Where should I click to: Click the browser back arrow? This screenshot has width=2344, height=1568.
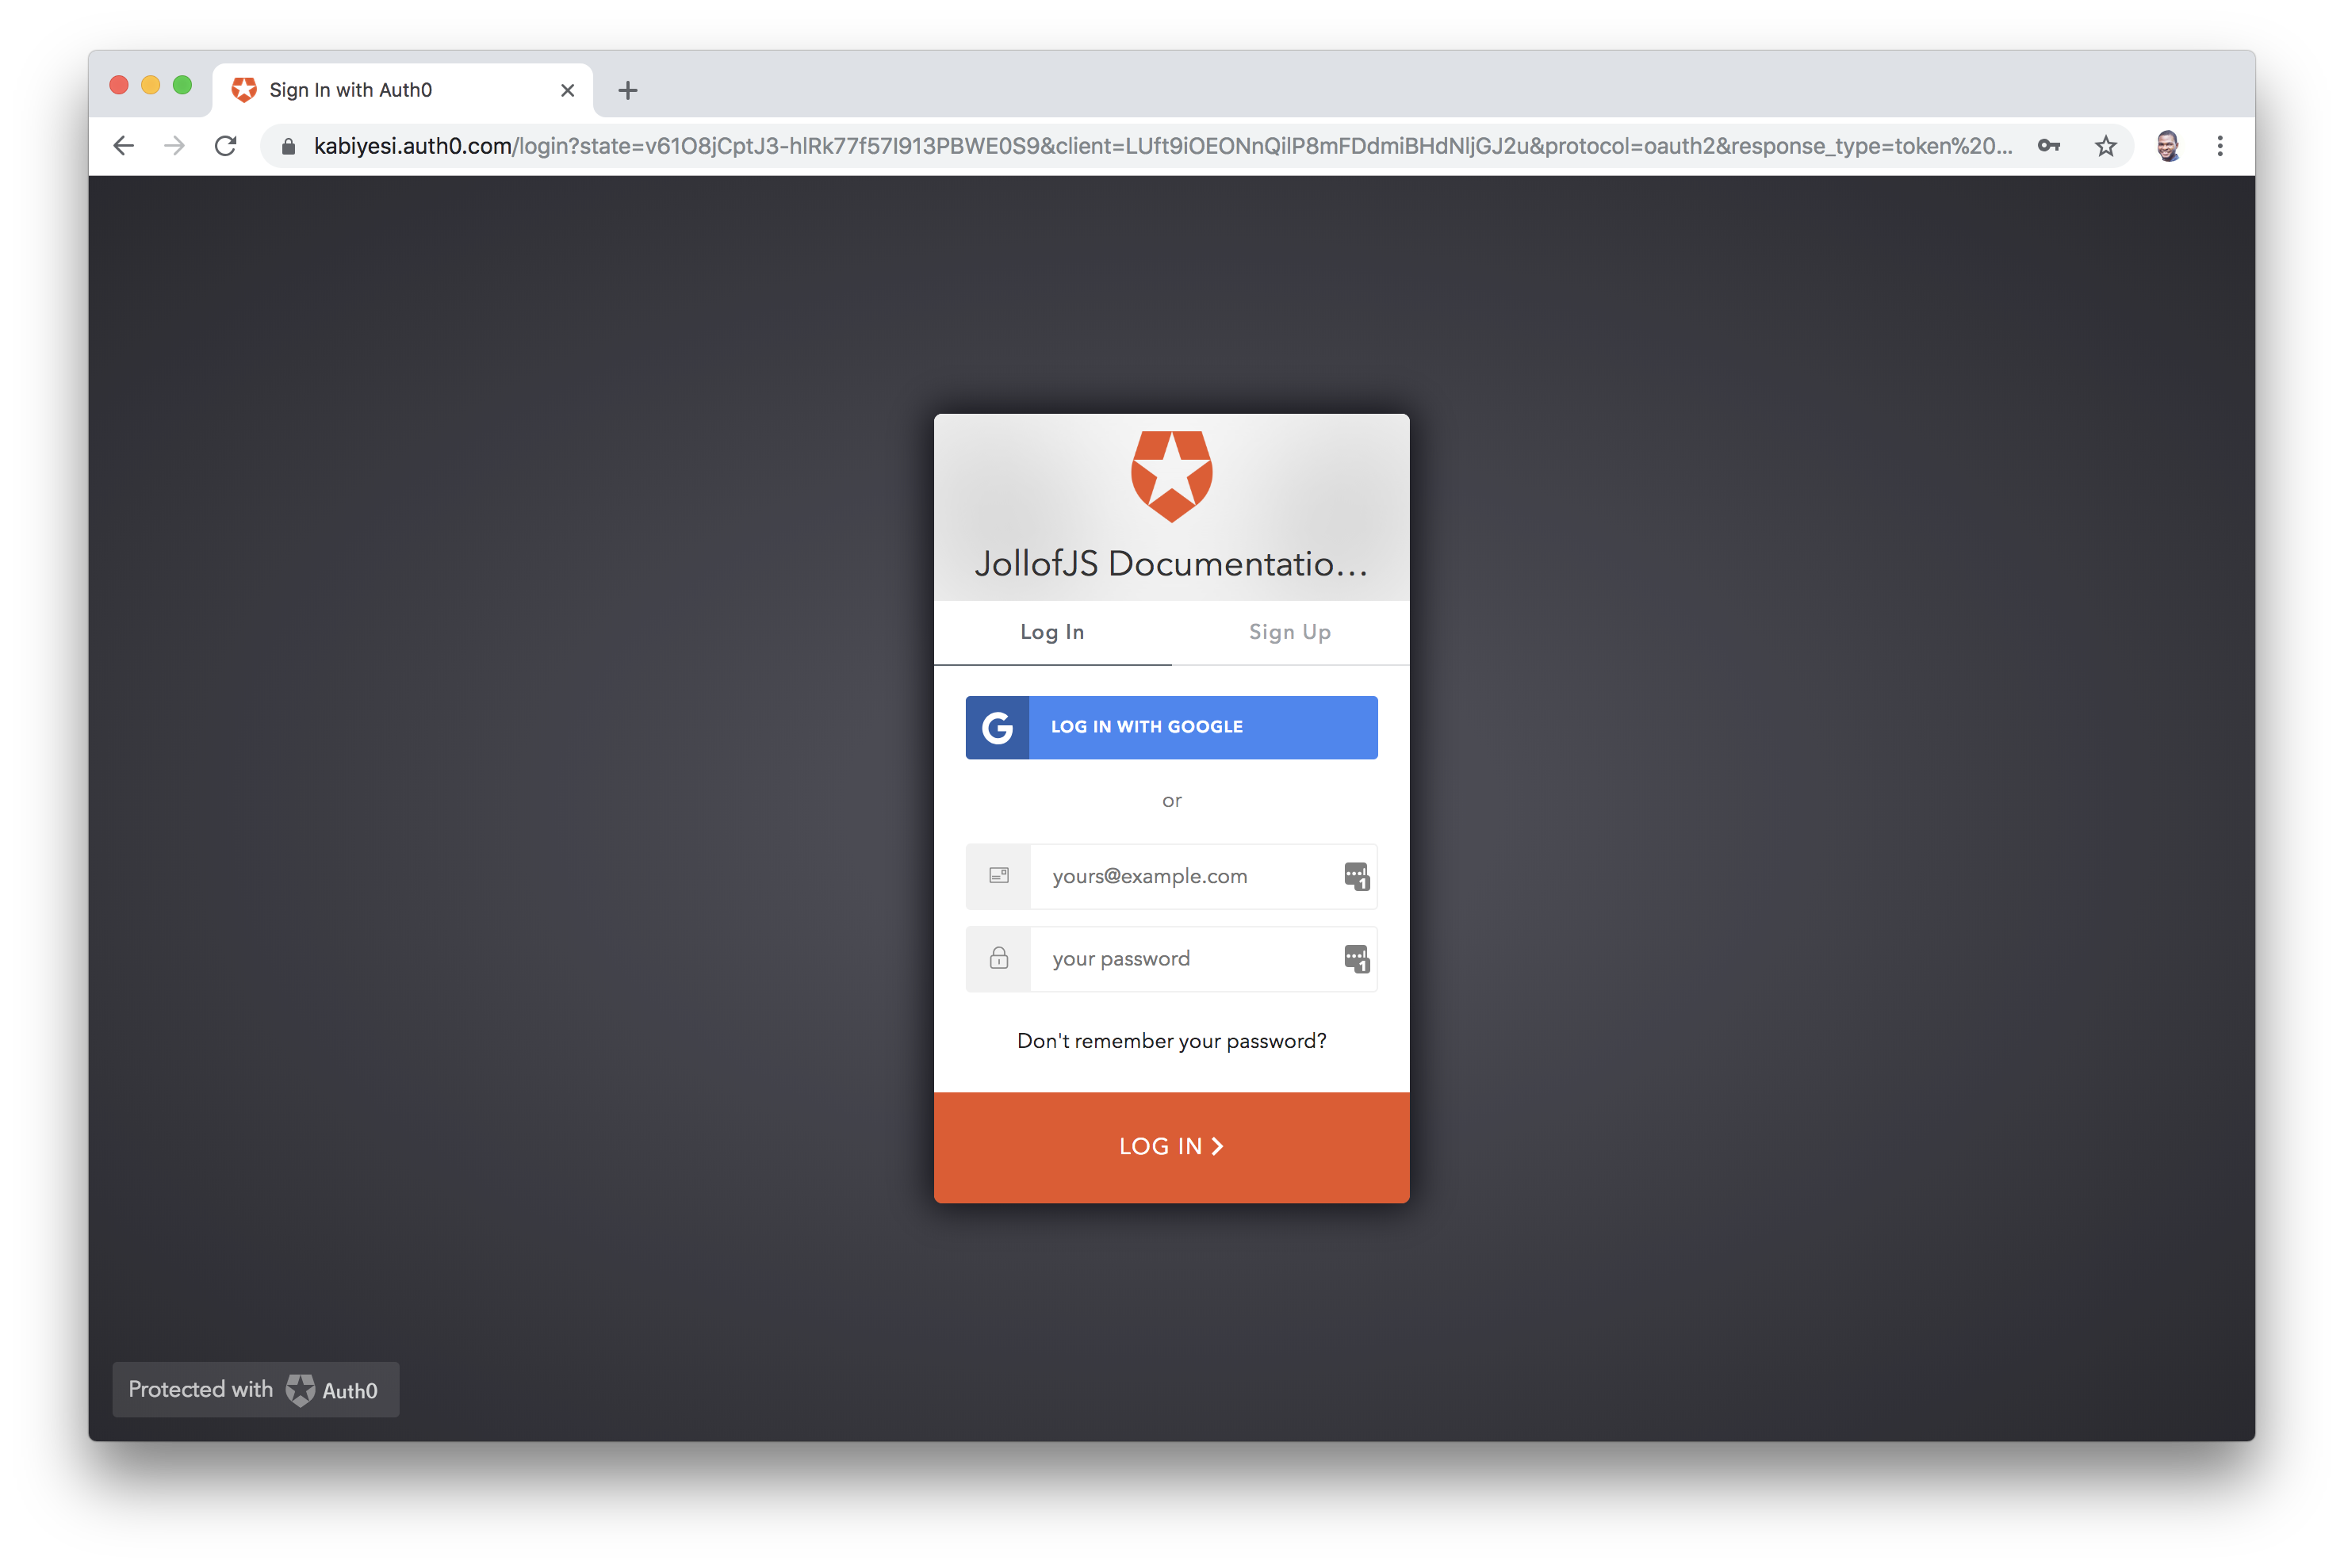pyautogui.click(x=123, y=146)
